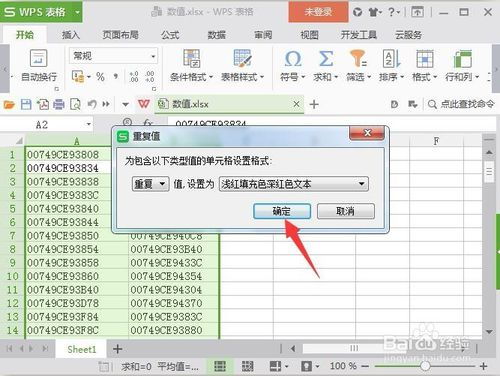Screen dimensions: 500x376
Task: Toggle page break preview in status bar
Action: (x=247, y=366)
